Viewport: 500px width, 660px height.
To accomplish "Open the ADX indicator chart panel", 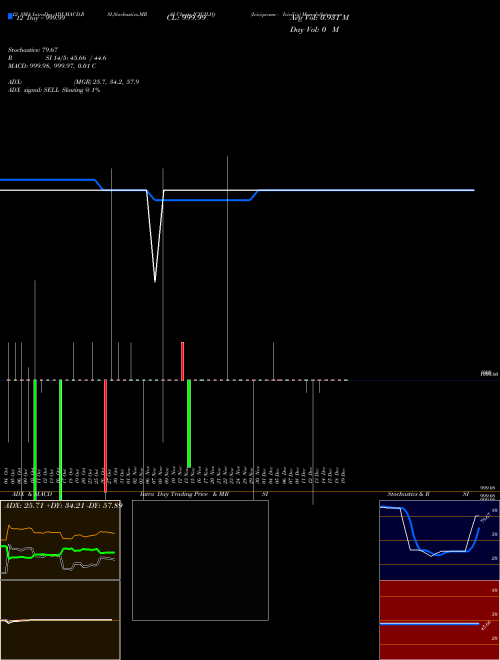I will (x=60, y=540).
